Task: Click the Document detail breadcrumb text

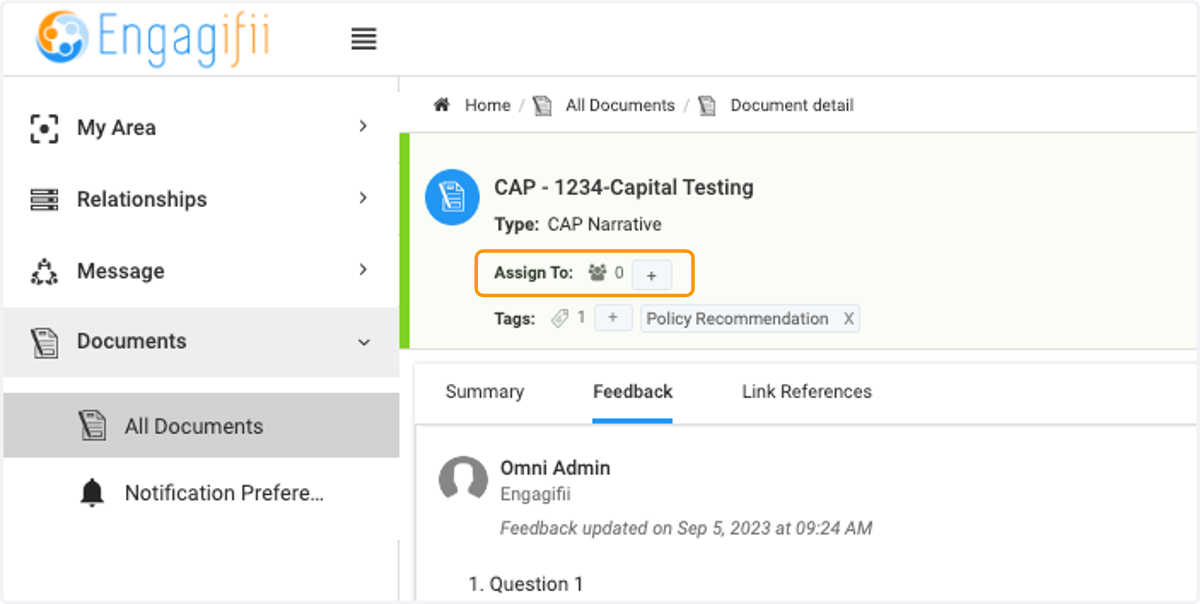Action: 792,105
